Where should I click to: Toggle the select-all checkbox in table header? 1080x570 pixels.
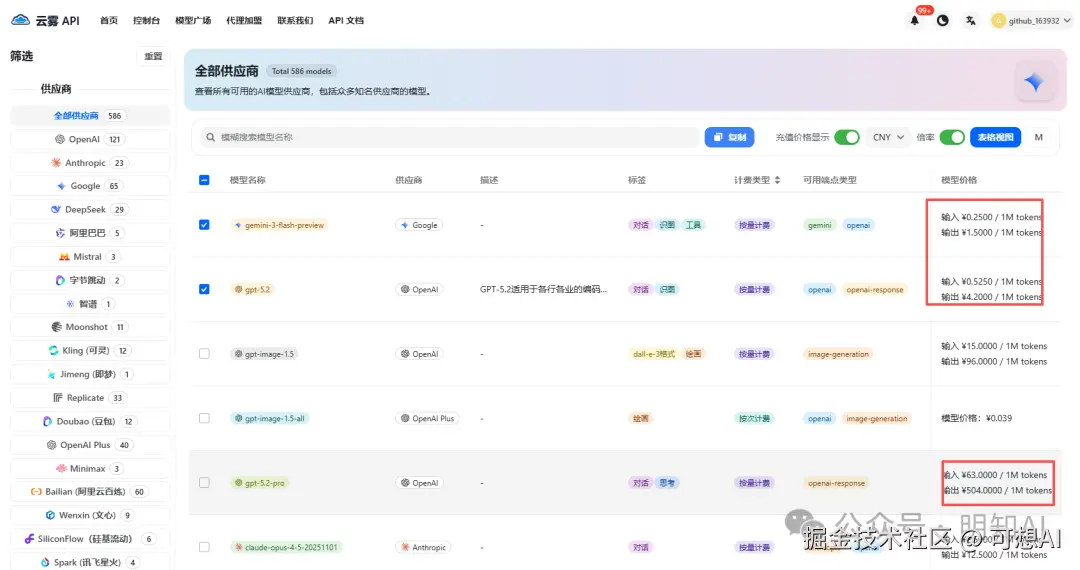pos(204,180)
